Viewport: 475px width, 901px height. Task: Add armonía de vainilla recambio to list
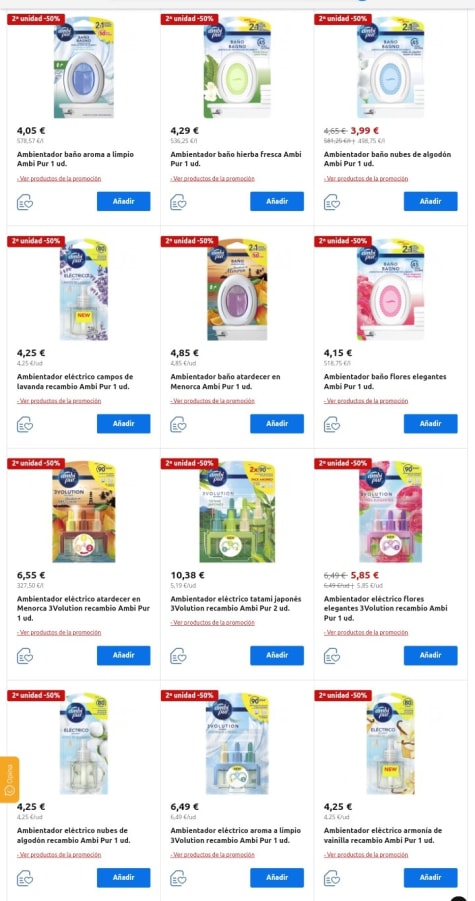[x=331, y=878]
